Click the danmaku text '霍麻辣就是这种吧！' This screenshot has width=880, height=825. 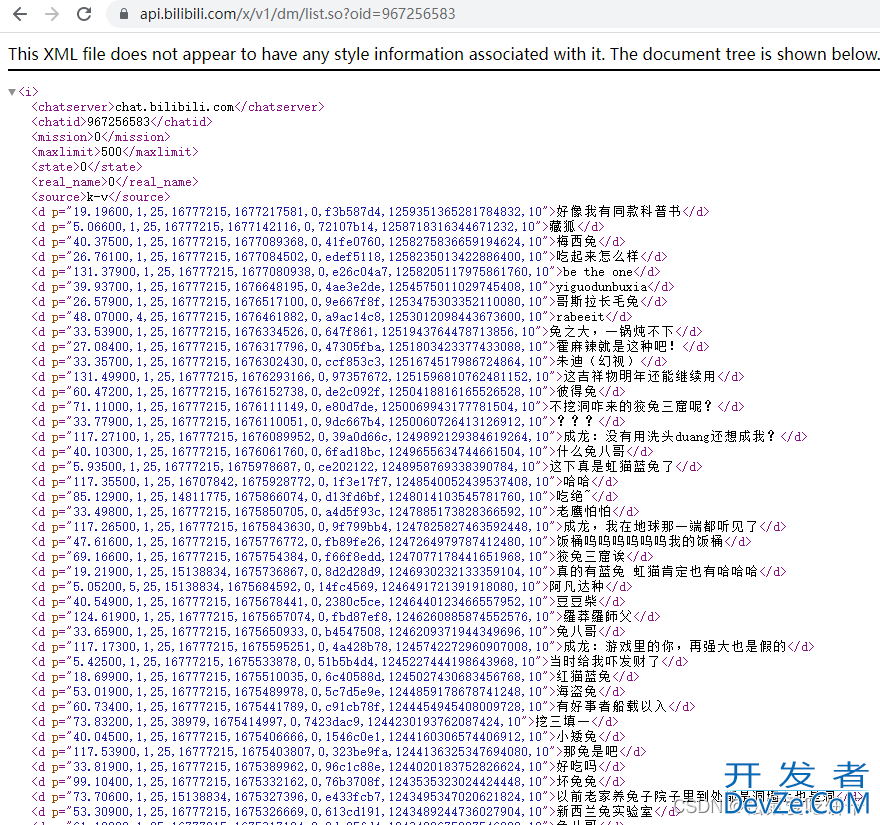pyautogui.click(x=615, y=347)
